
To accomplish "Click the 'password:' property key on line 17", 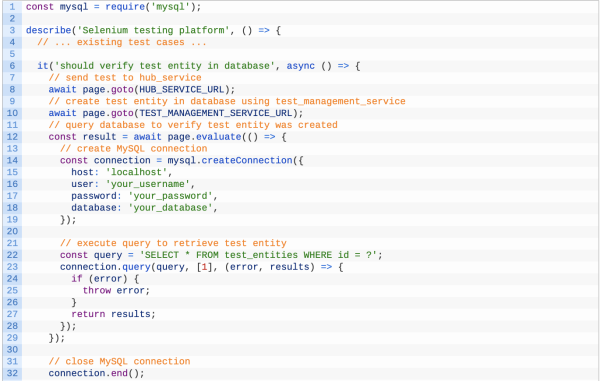I will 96,196.
